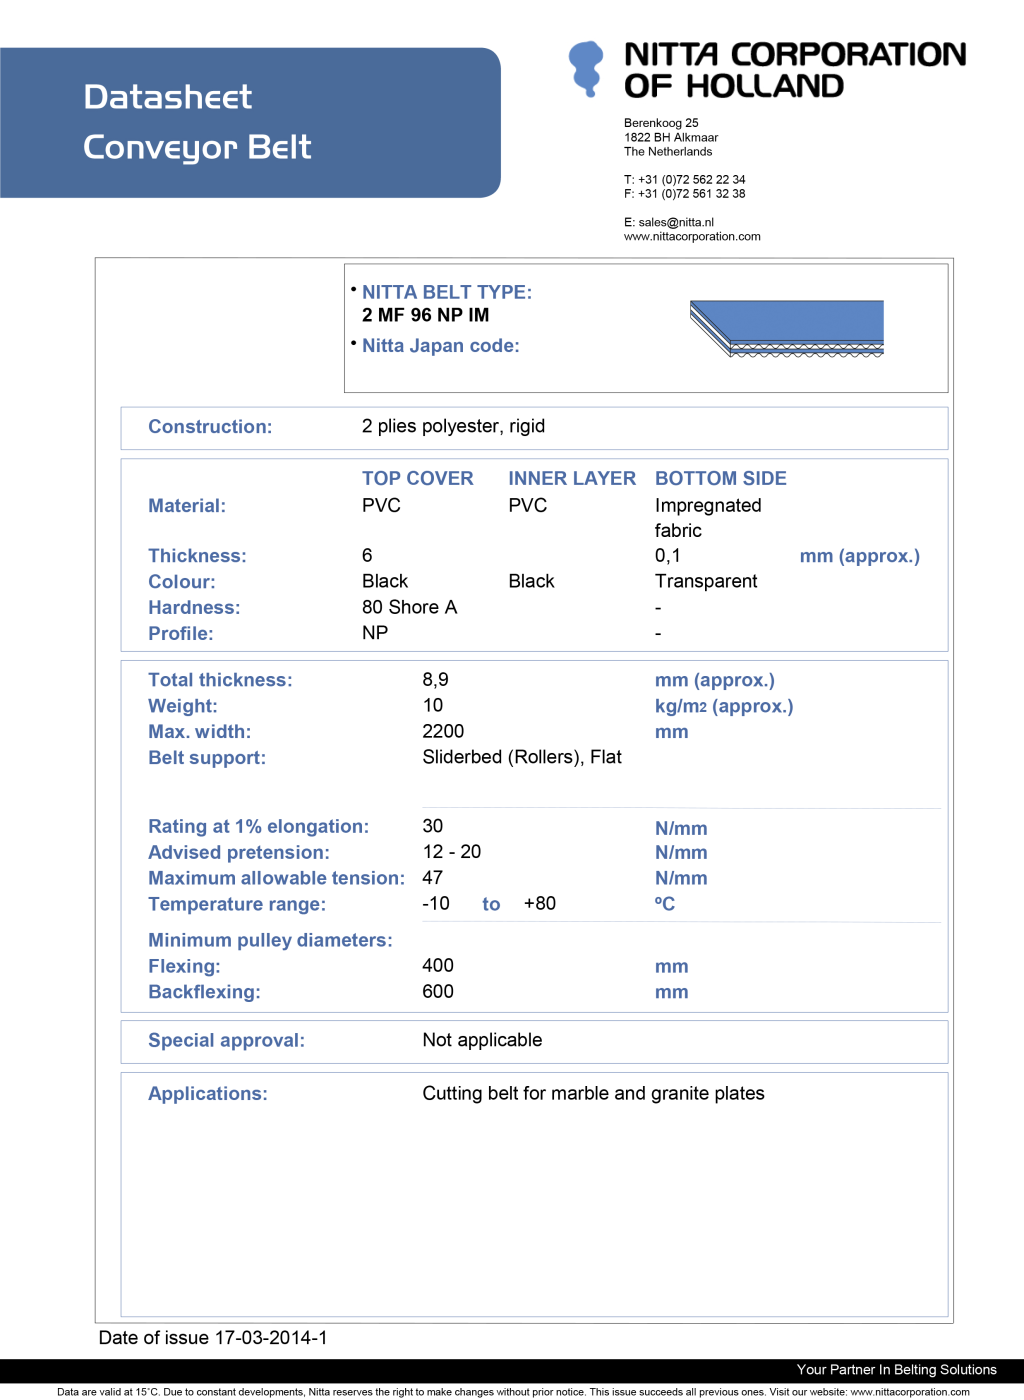This screenshot has width=1024, height=1400.
Task: Click the "BOTTOM SIDE" column header
Action: [721, 478]
